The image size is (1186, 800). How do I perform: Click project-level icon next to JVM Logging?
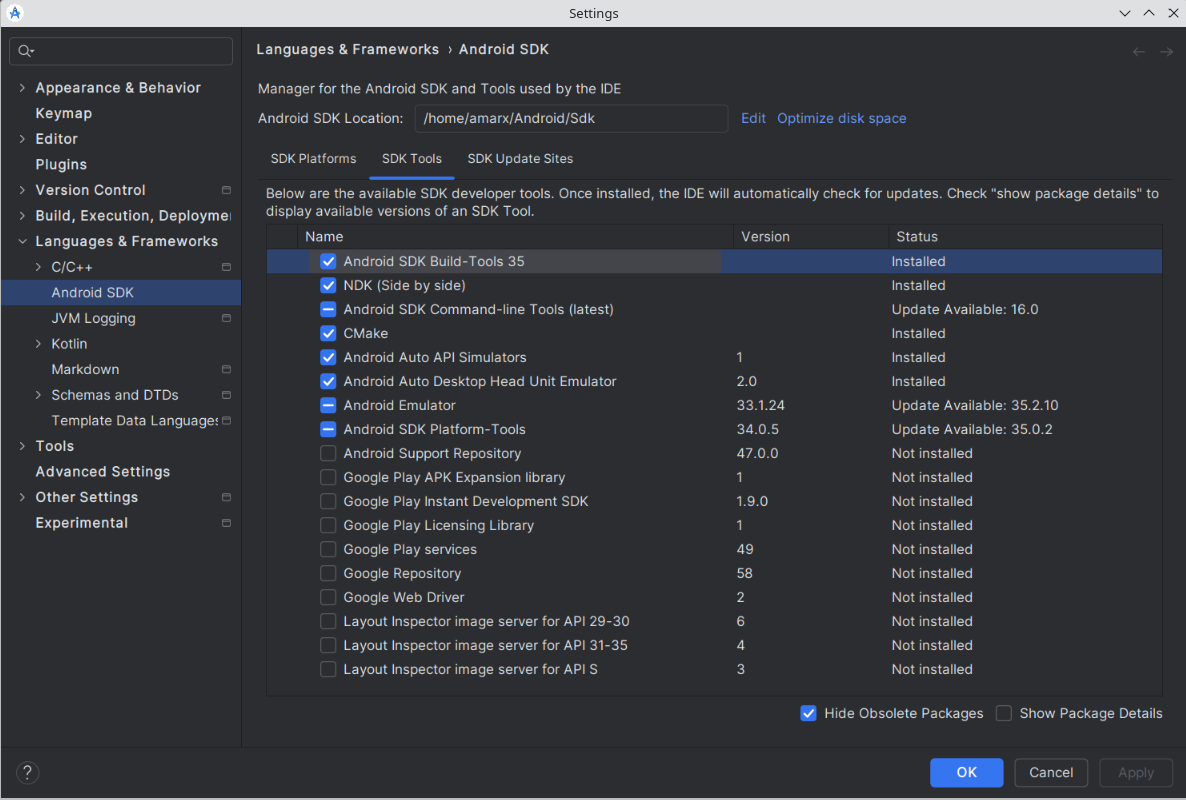click(226, 318)
